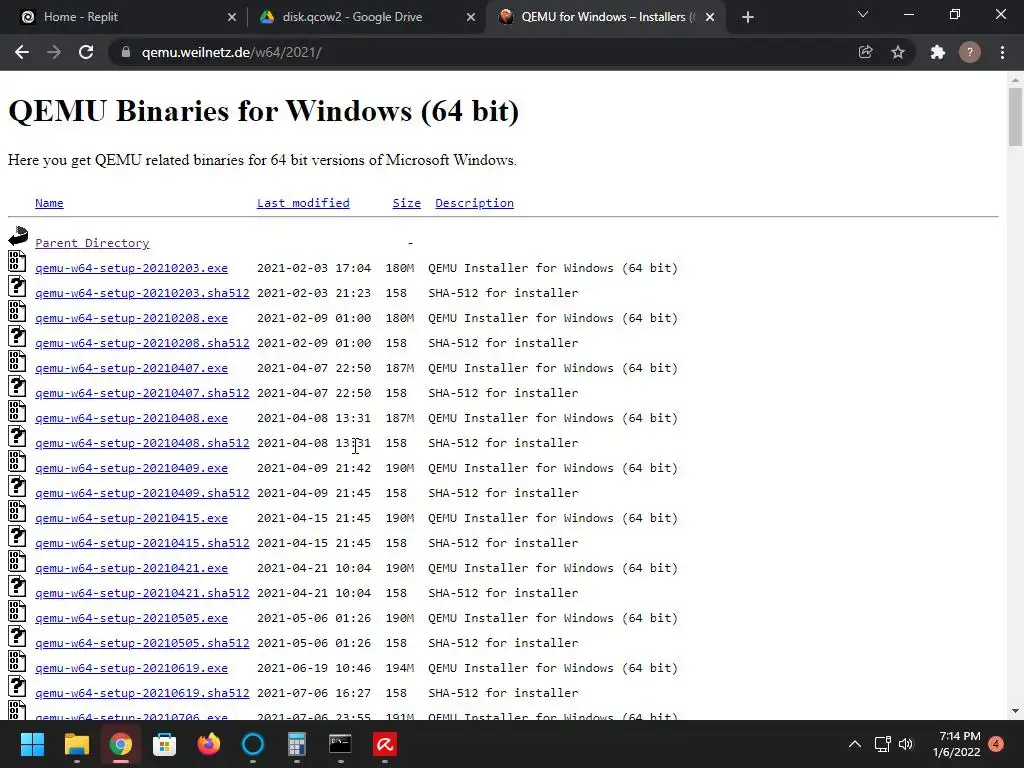Open qemu-w64-setup-20210409.sha512
This screenshot has width=1024, height=768.
(142, 493)
